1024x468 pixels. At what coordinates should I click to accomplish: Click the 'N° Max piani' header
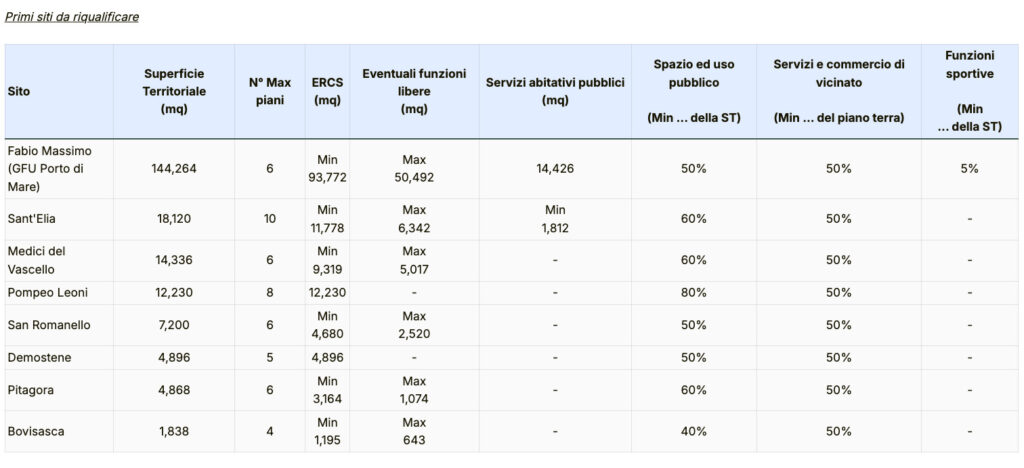click(x=270, y=91)
